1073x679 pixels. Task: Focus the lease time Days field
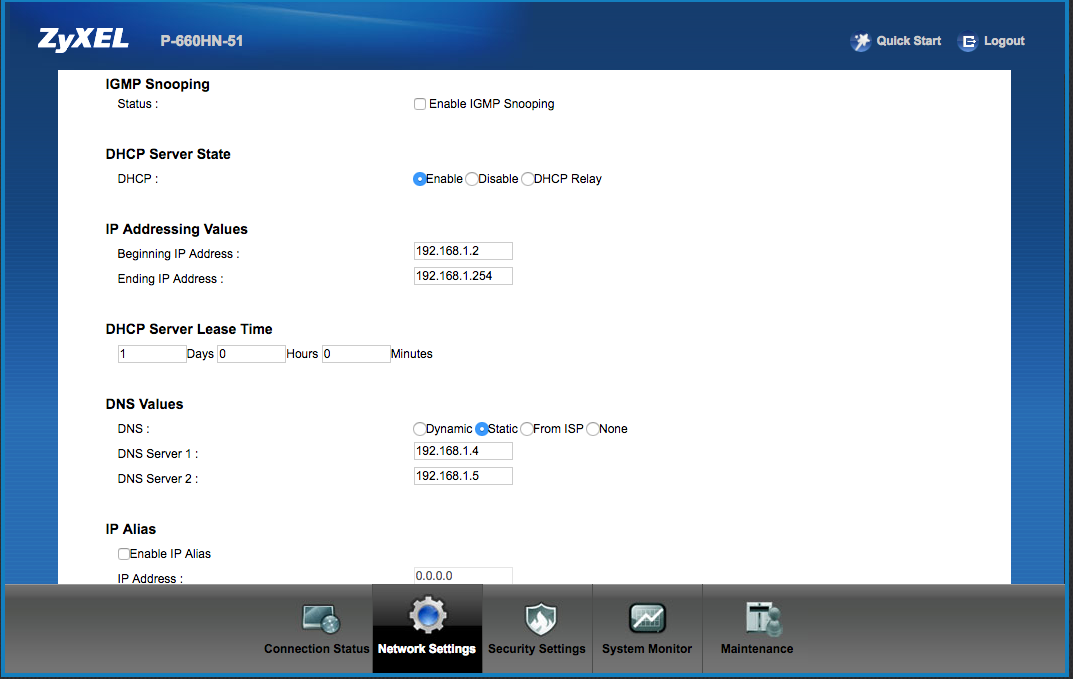point(152,354)
